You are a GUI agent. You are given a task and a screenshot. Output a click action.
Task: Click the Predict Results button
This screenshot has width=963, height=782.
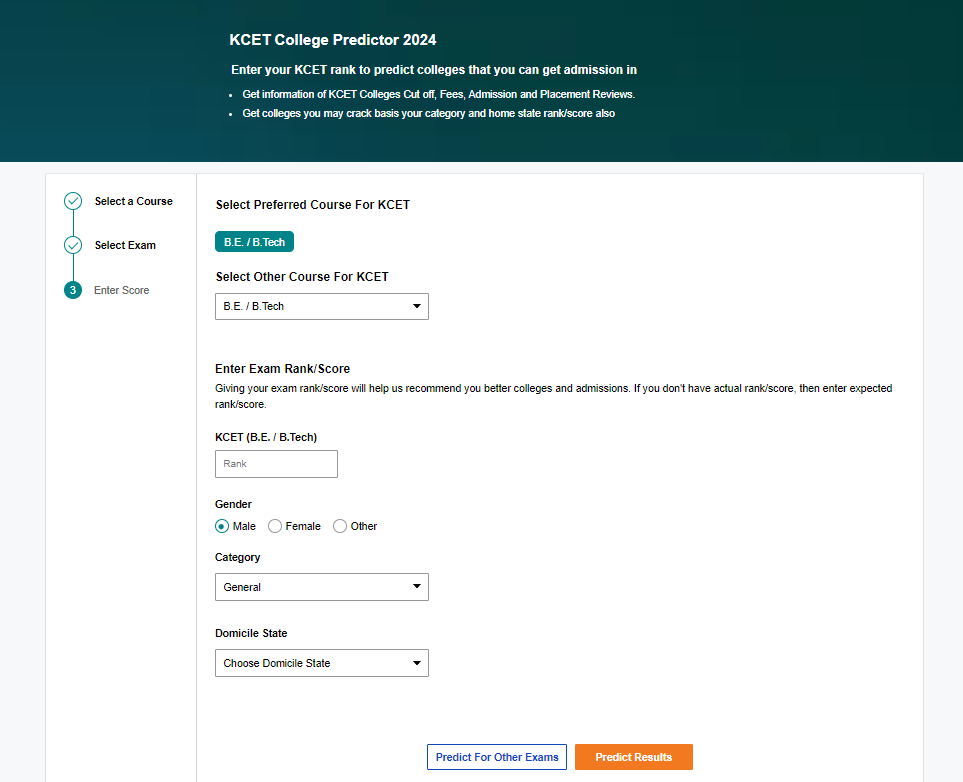click(633, 757)
